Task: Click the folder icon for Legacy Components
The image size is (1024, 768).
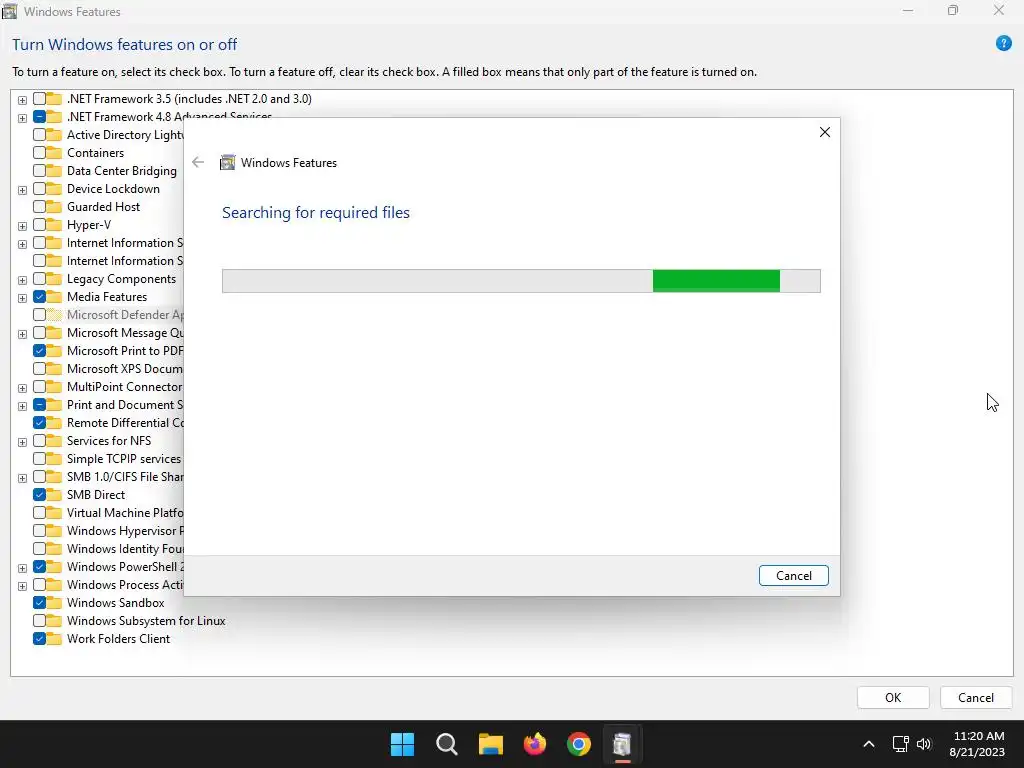Action: 54,279
